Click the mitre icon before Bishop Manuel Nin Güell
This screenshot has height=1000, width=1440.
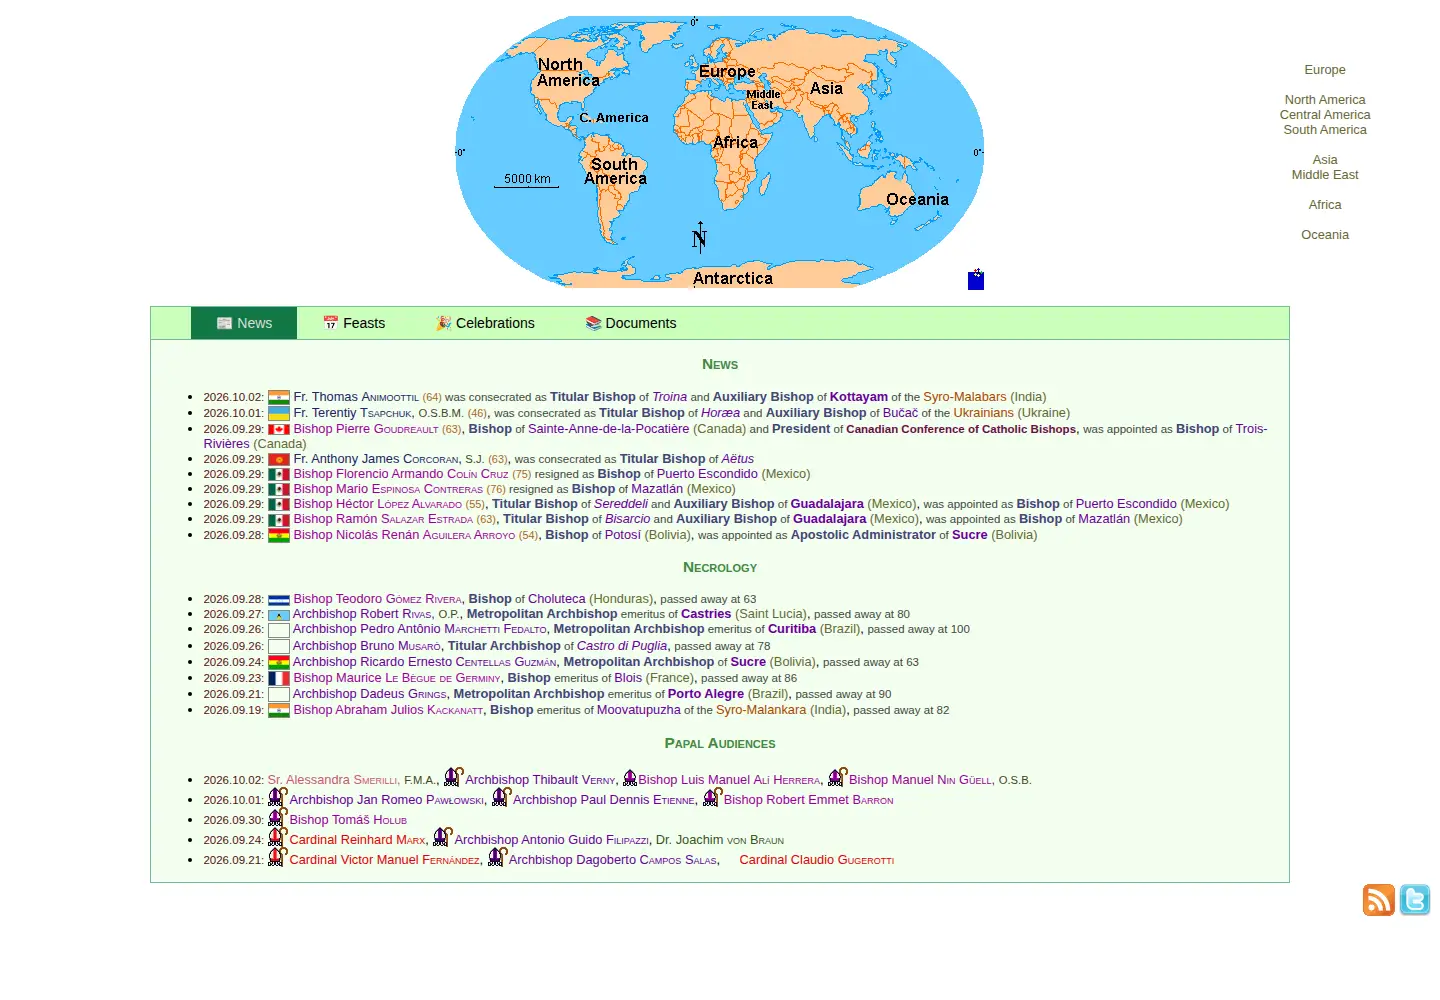(x=837, y=777)
